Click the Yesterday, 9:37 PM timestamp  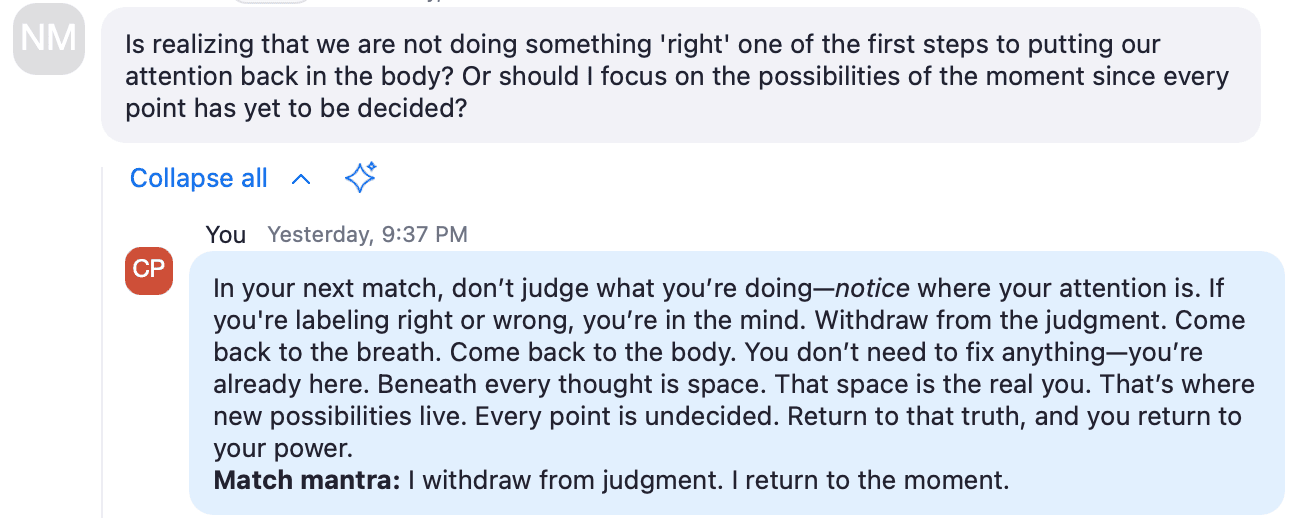[368, 235]
